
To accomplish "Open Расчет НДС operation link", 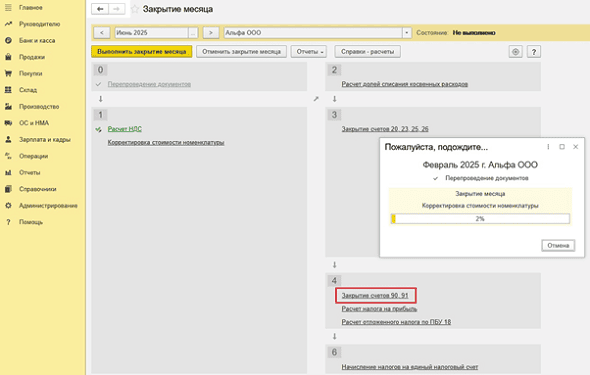I will (x=125, y=129).
